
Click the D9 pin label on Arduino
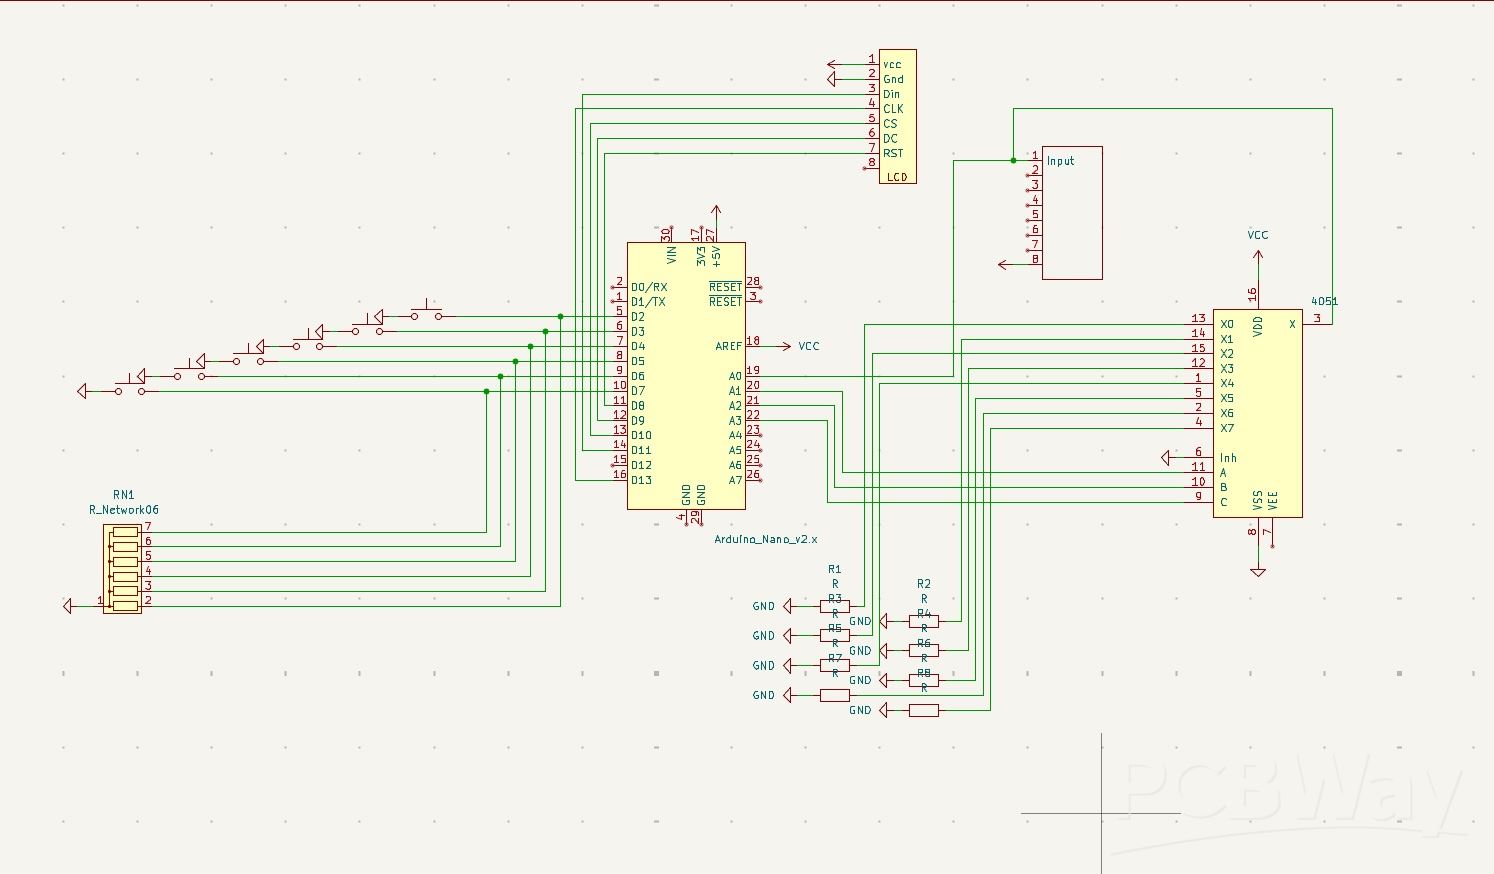pos(638,420)
